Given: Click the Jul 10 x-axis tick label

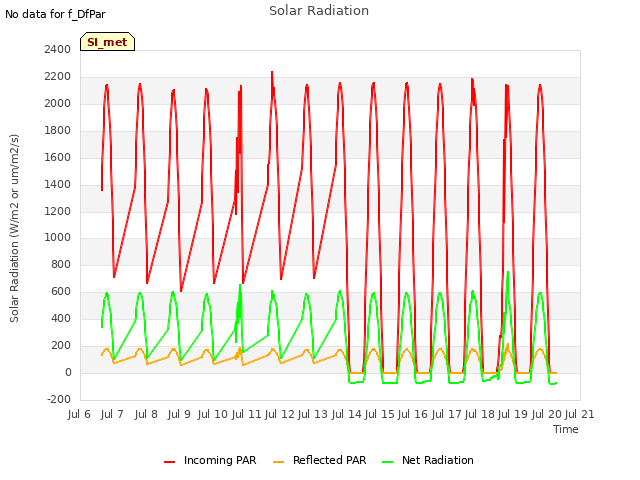Looking at the screenshot, I should coord(213,414).
